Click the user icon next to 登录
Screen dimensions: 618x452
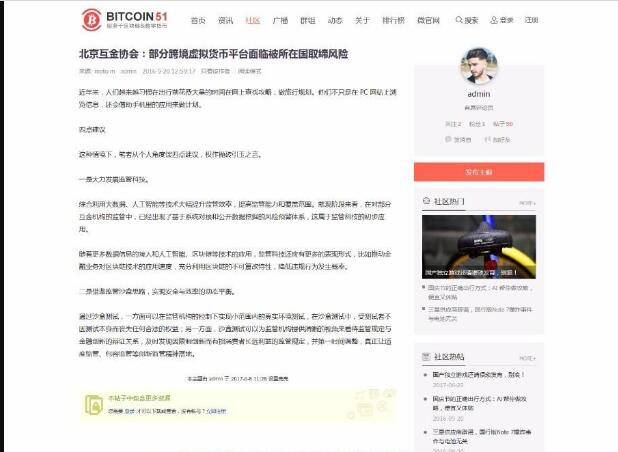[x=493, y=20]
